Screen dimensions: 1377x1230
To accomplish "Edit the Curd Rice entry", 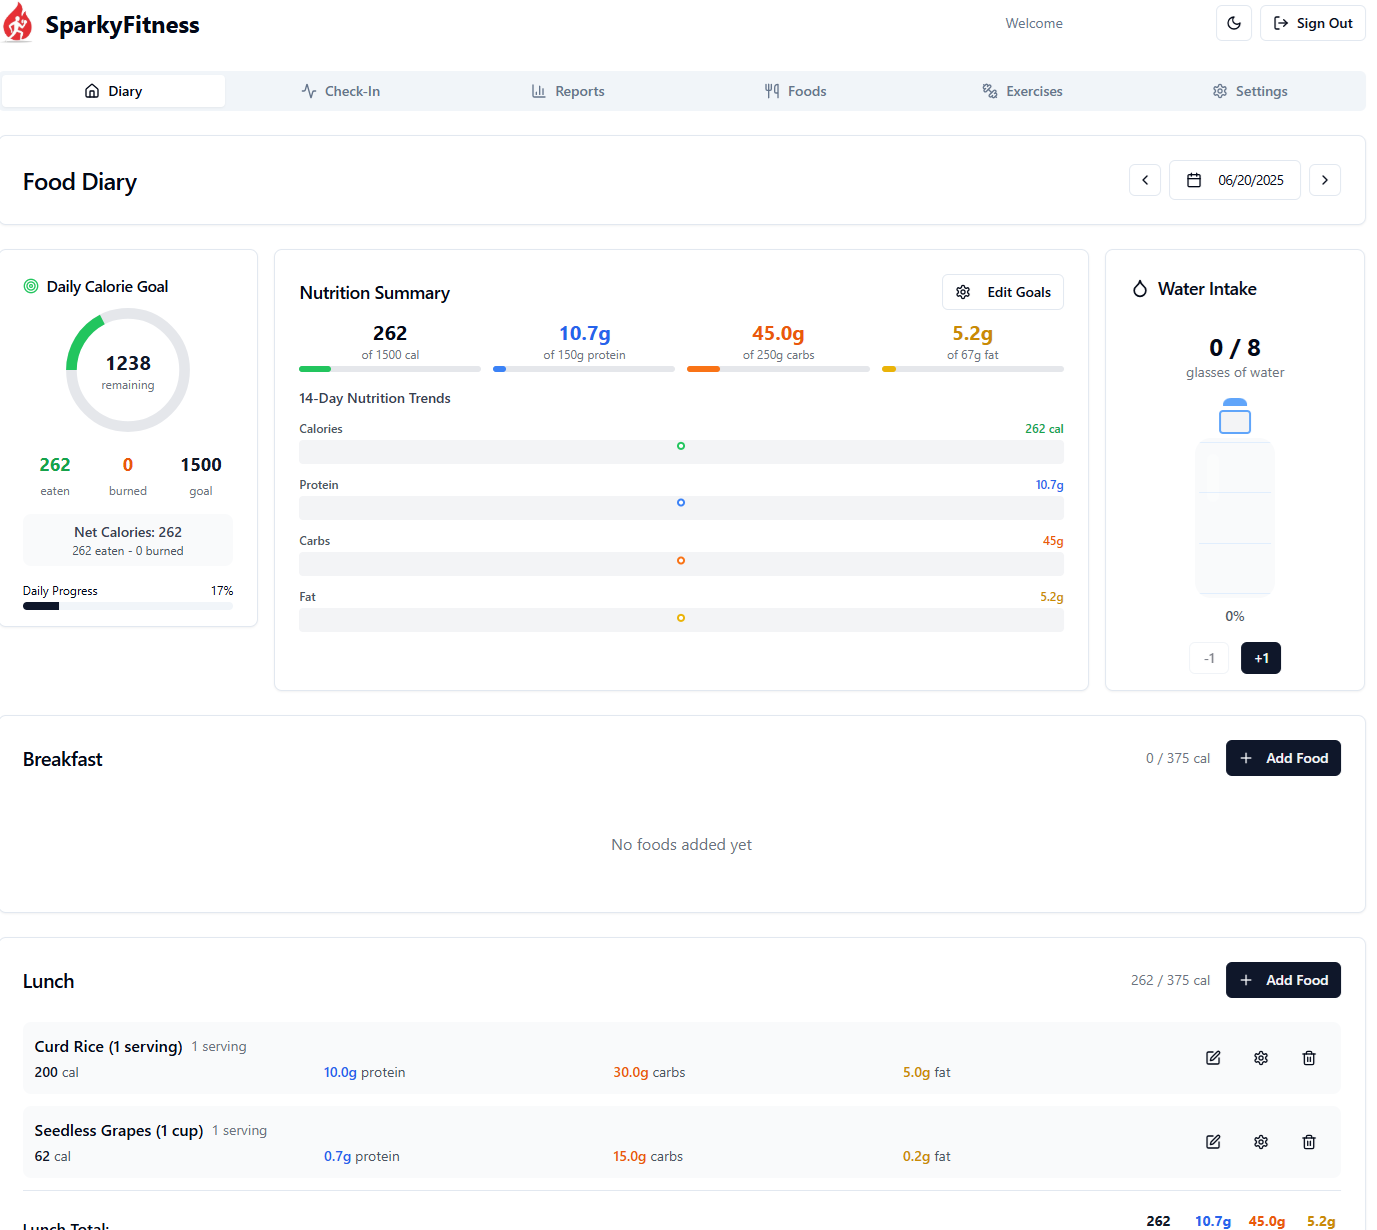I will click(1213, 1058).
